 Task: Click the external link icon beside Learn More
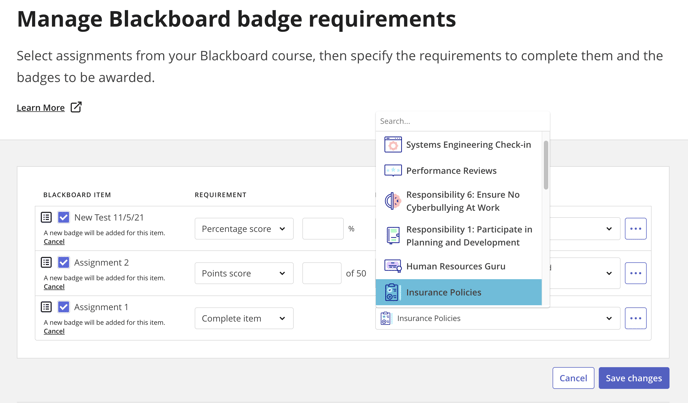[x=76, y=107]
